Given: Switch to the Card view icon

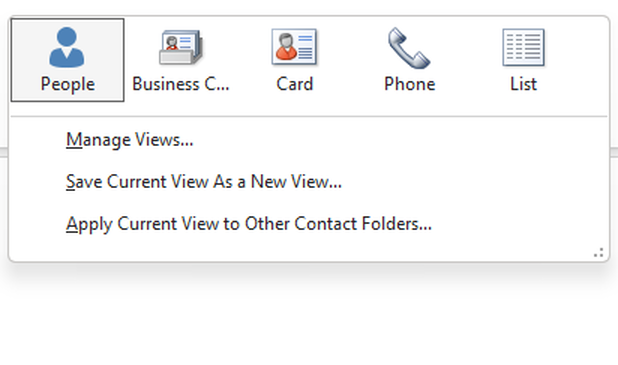Looking at the screenshot, I should click(x=294, y=47).
